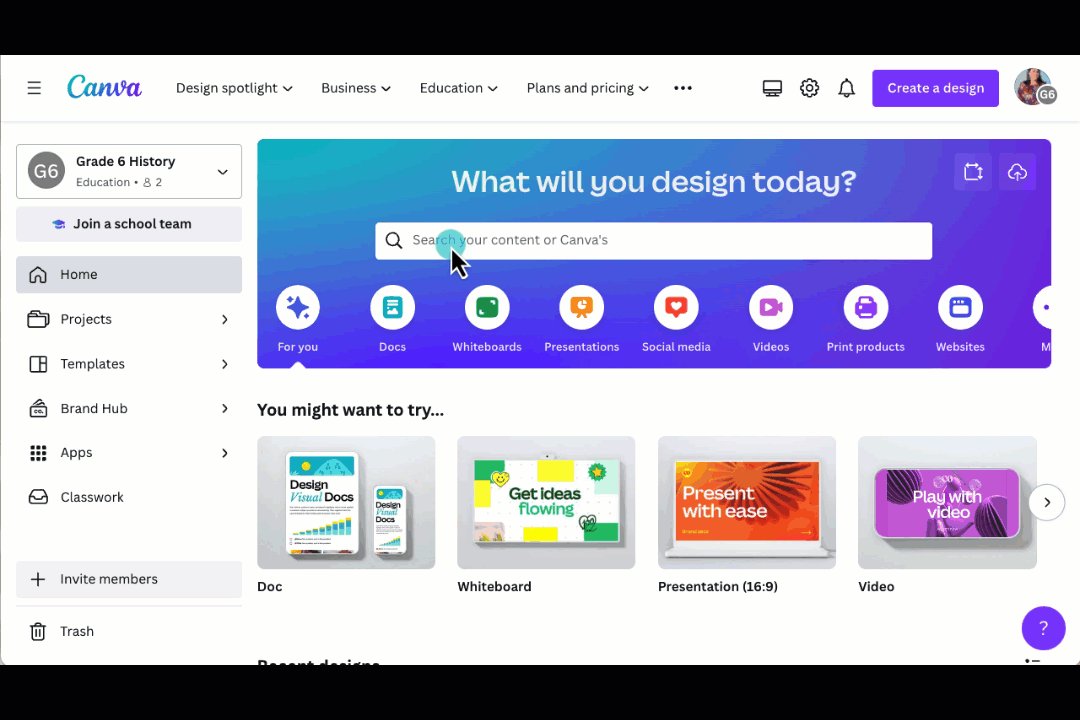
Task: Open the Video design thumbnail
Action: coord(947,502)
